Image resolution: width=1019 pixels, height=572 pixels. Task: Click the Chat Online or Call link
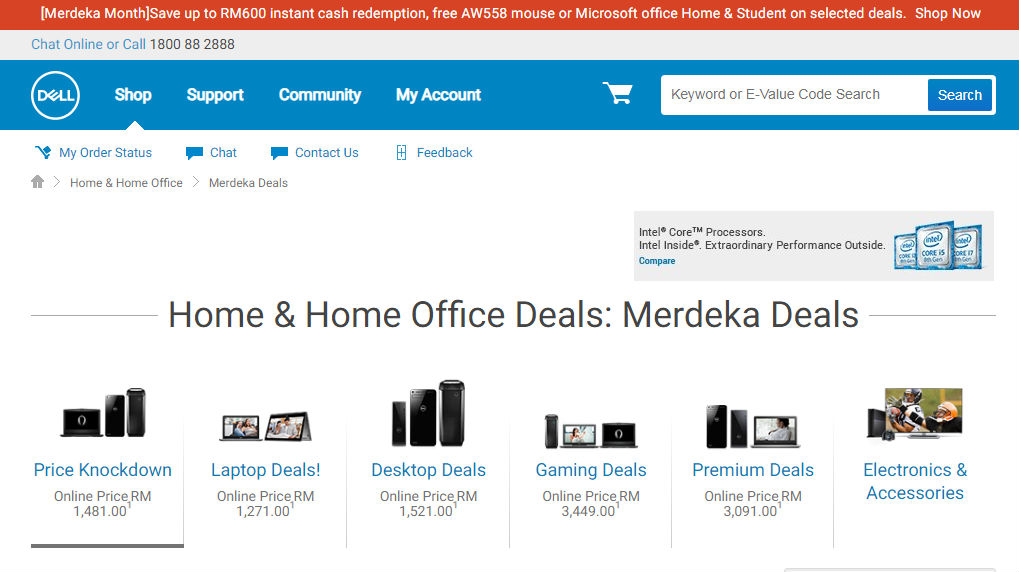pos(88,44)
